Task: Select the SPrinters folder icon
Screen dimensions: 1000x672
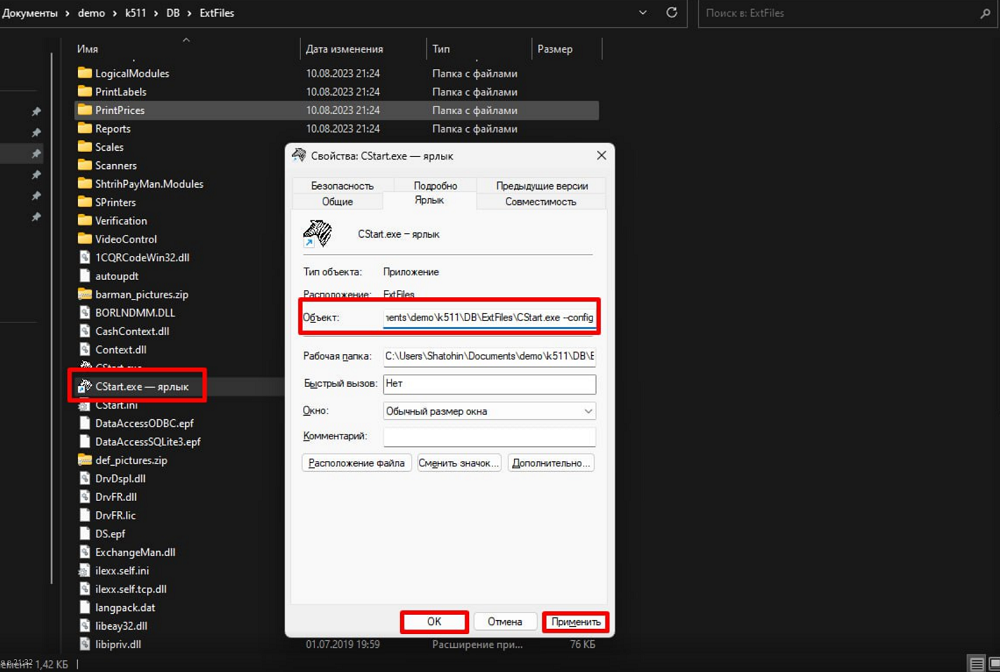Action: click(x=84, y=203)
